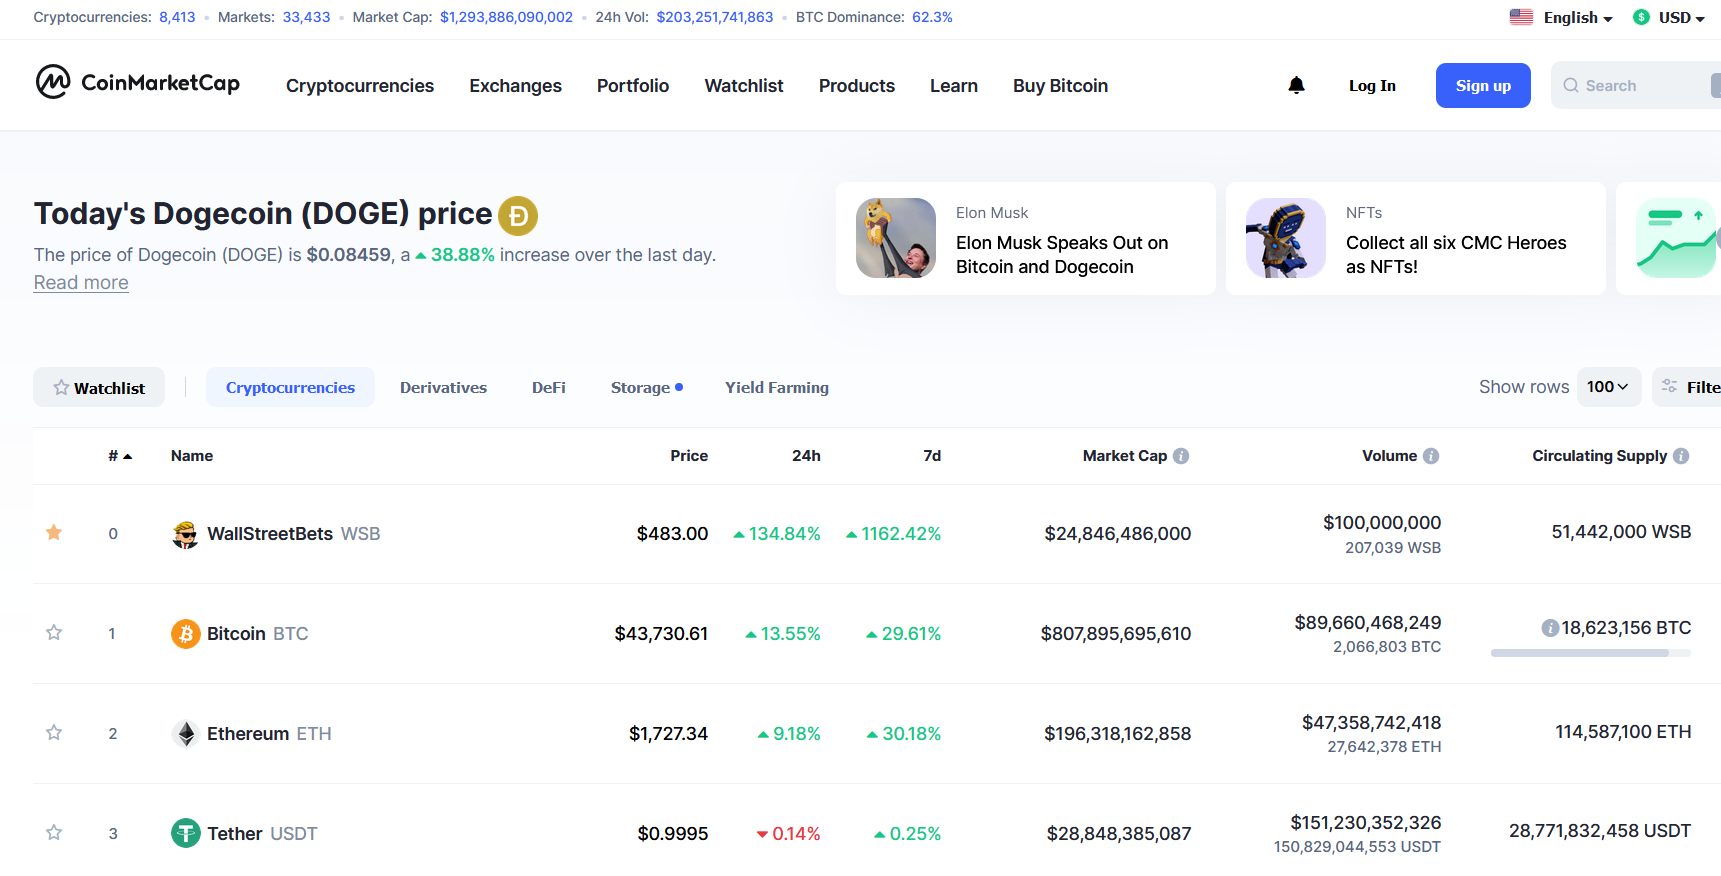Click the Markets count 33,433 link
This screenshot has height=876, width=1721.
click(x=306, y=17)
